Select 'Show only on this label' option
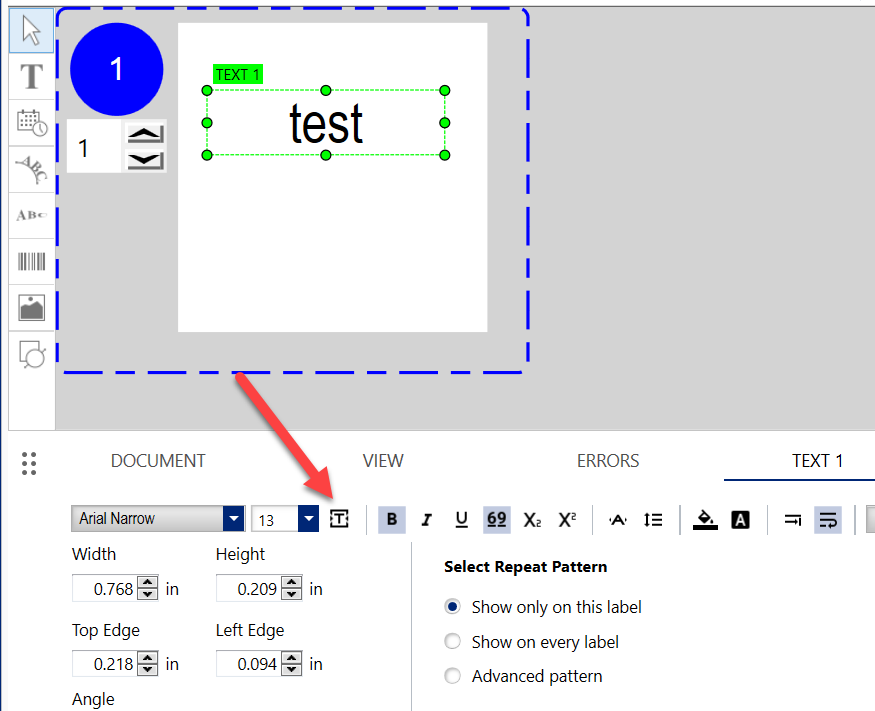This screenshot has width=875, height=711. pyautogui.click(x=453, y=607)
